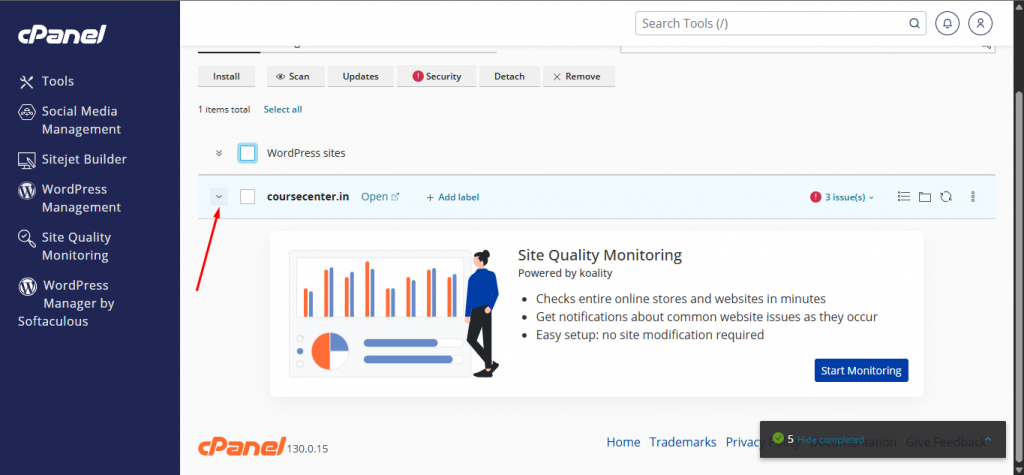Click the Tools wrench icon

coord(26,82)
